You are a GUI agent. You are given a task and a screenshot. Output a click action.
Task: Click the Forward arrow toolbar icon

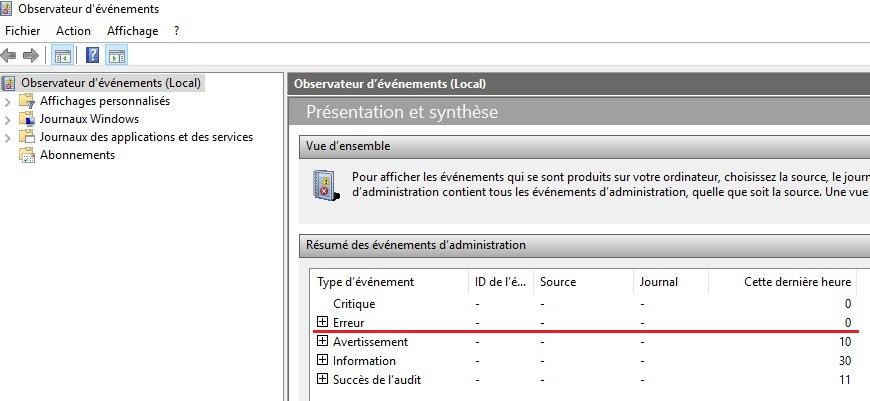30,56
